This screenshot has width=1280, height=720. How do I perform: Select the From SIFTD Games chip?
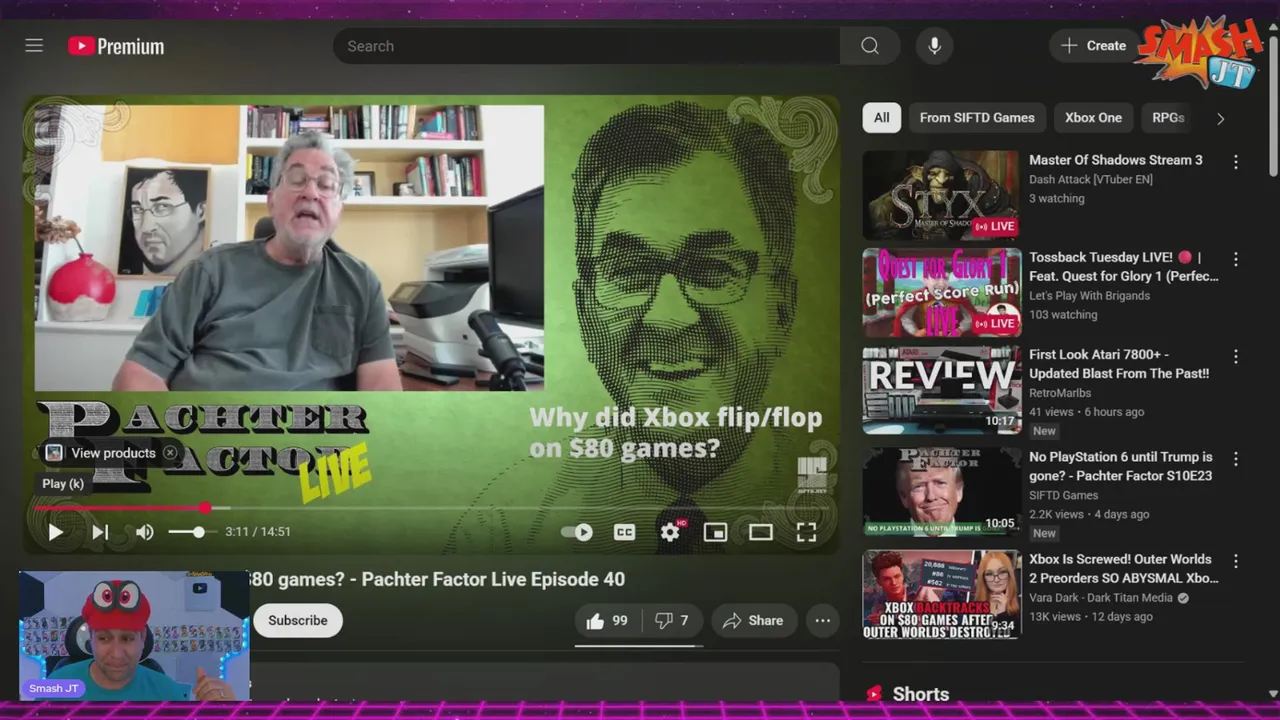click(x=977, y=118)
